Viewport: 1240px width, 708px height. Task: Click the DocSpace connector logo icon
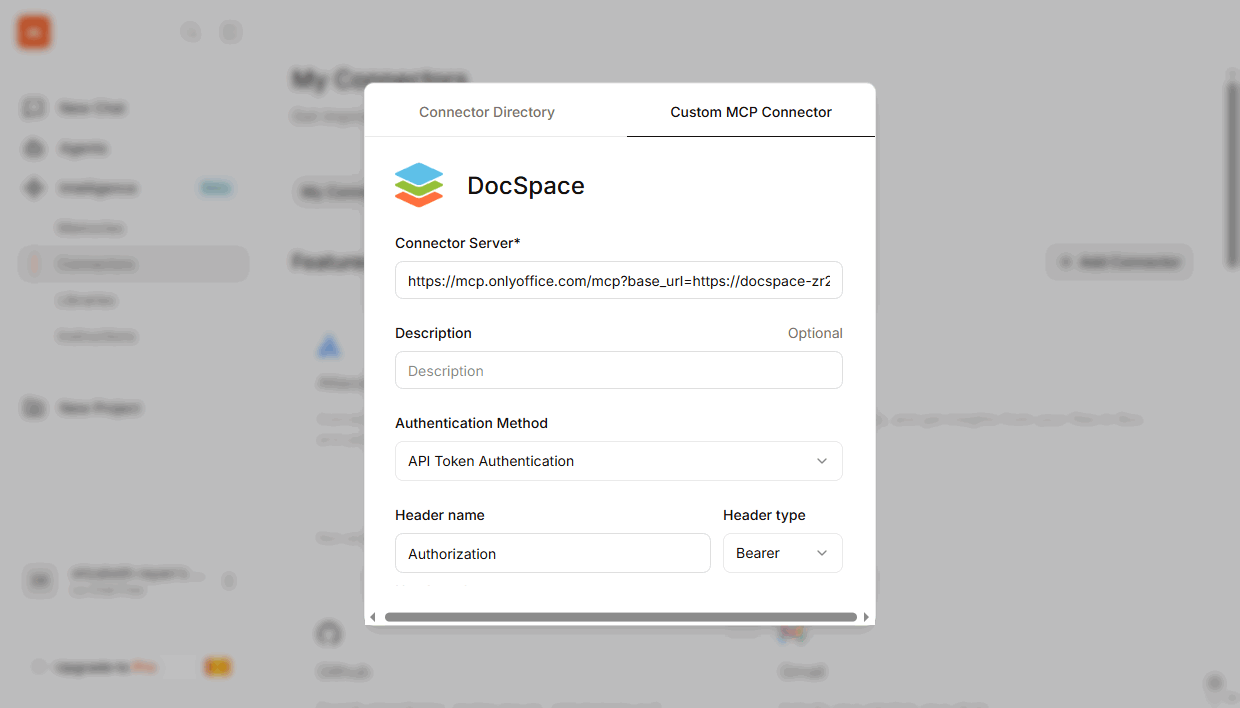point(419,184)
